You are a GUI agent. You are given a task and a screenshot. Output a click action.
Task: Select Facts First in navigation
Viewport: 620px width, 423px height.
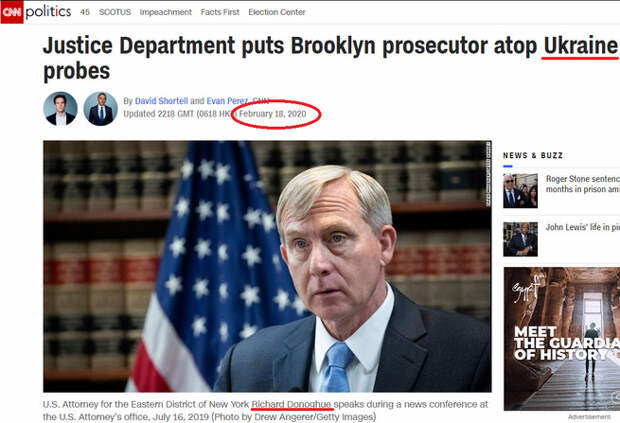pos(220,12)
